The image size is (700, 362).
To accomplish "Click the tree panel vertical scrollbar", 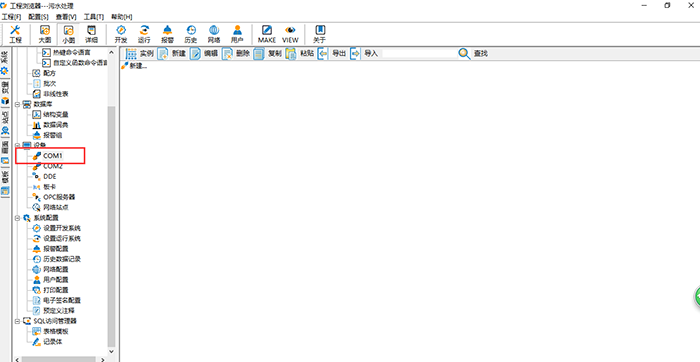I will [x=112, y=225].
